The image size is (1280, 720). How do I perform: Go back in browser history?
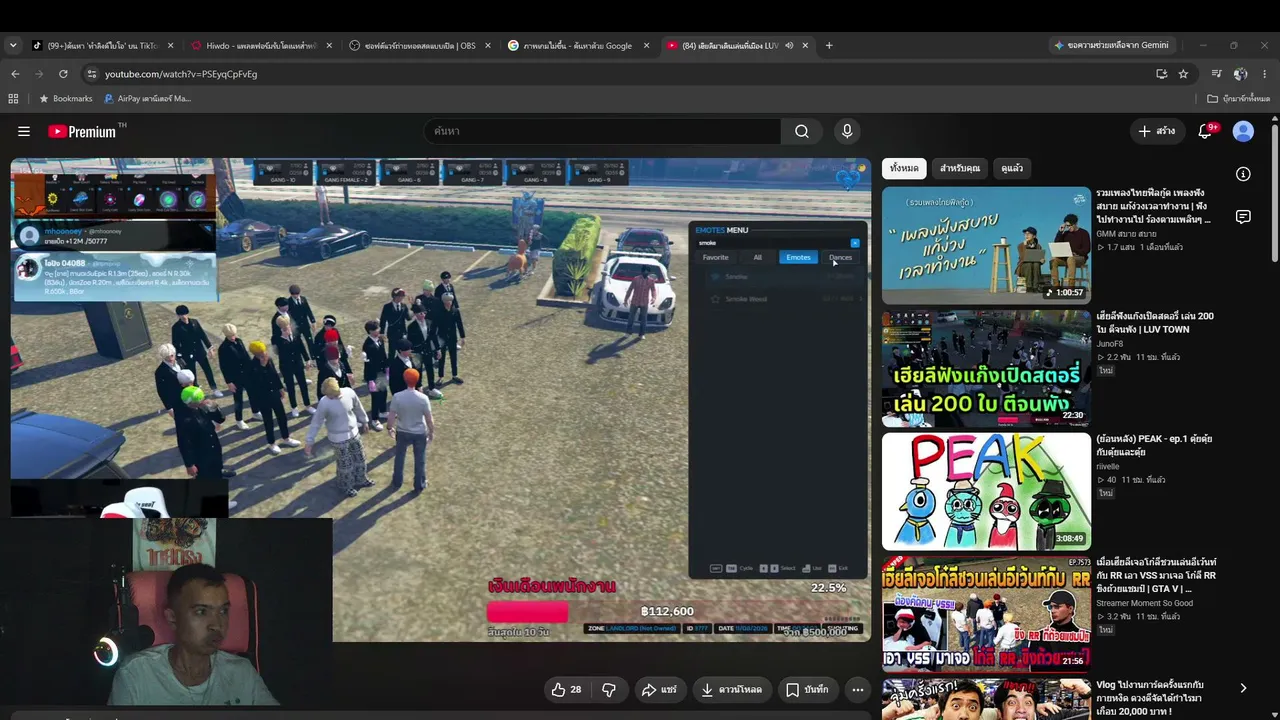point(15,74)
